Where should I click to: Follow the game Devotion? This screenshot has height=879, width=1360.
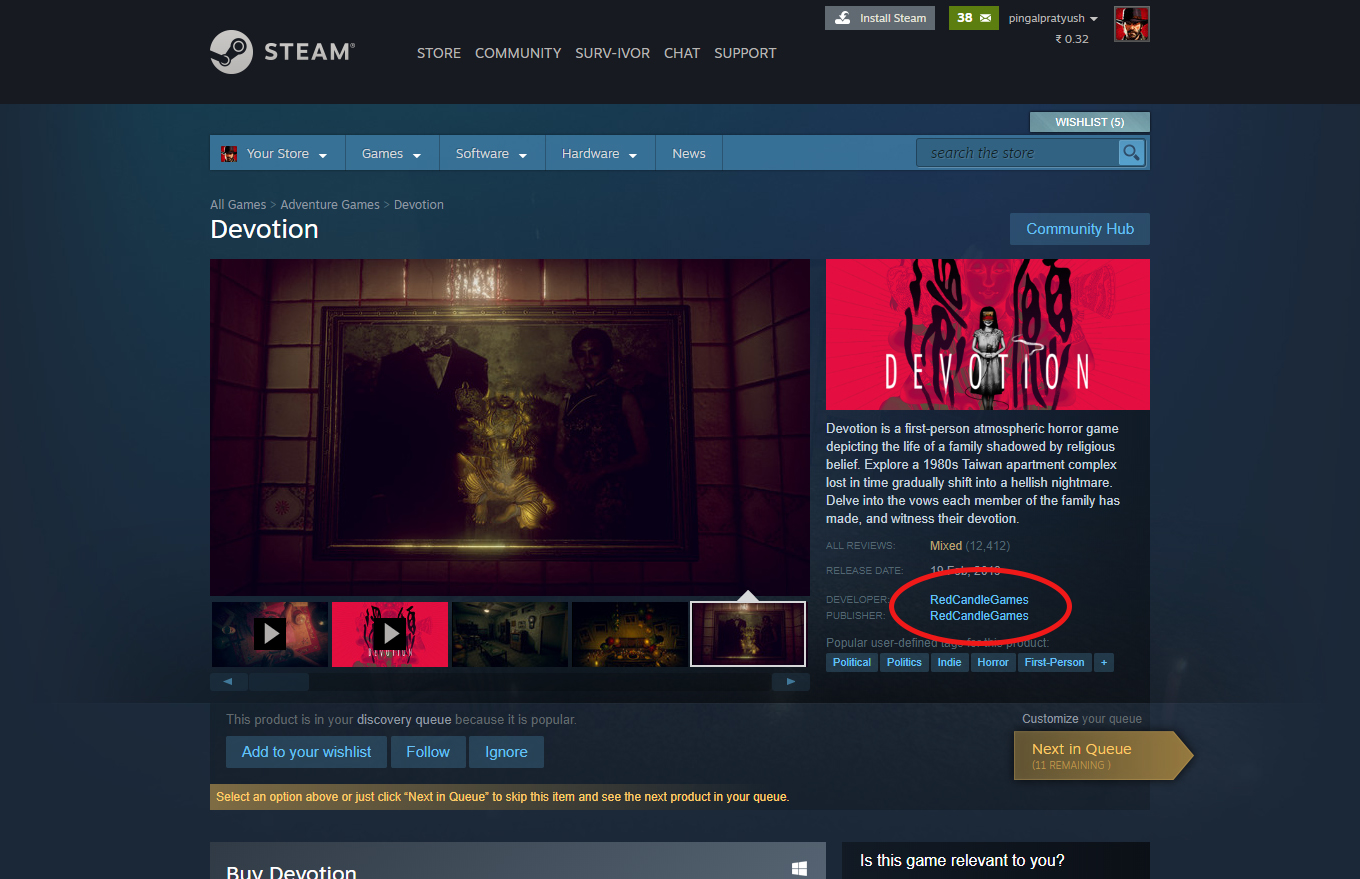coord(428,752)
